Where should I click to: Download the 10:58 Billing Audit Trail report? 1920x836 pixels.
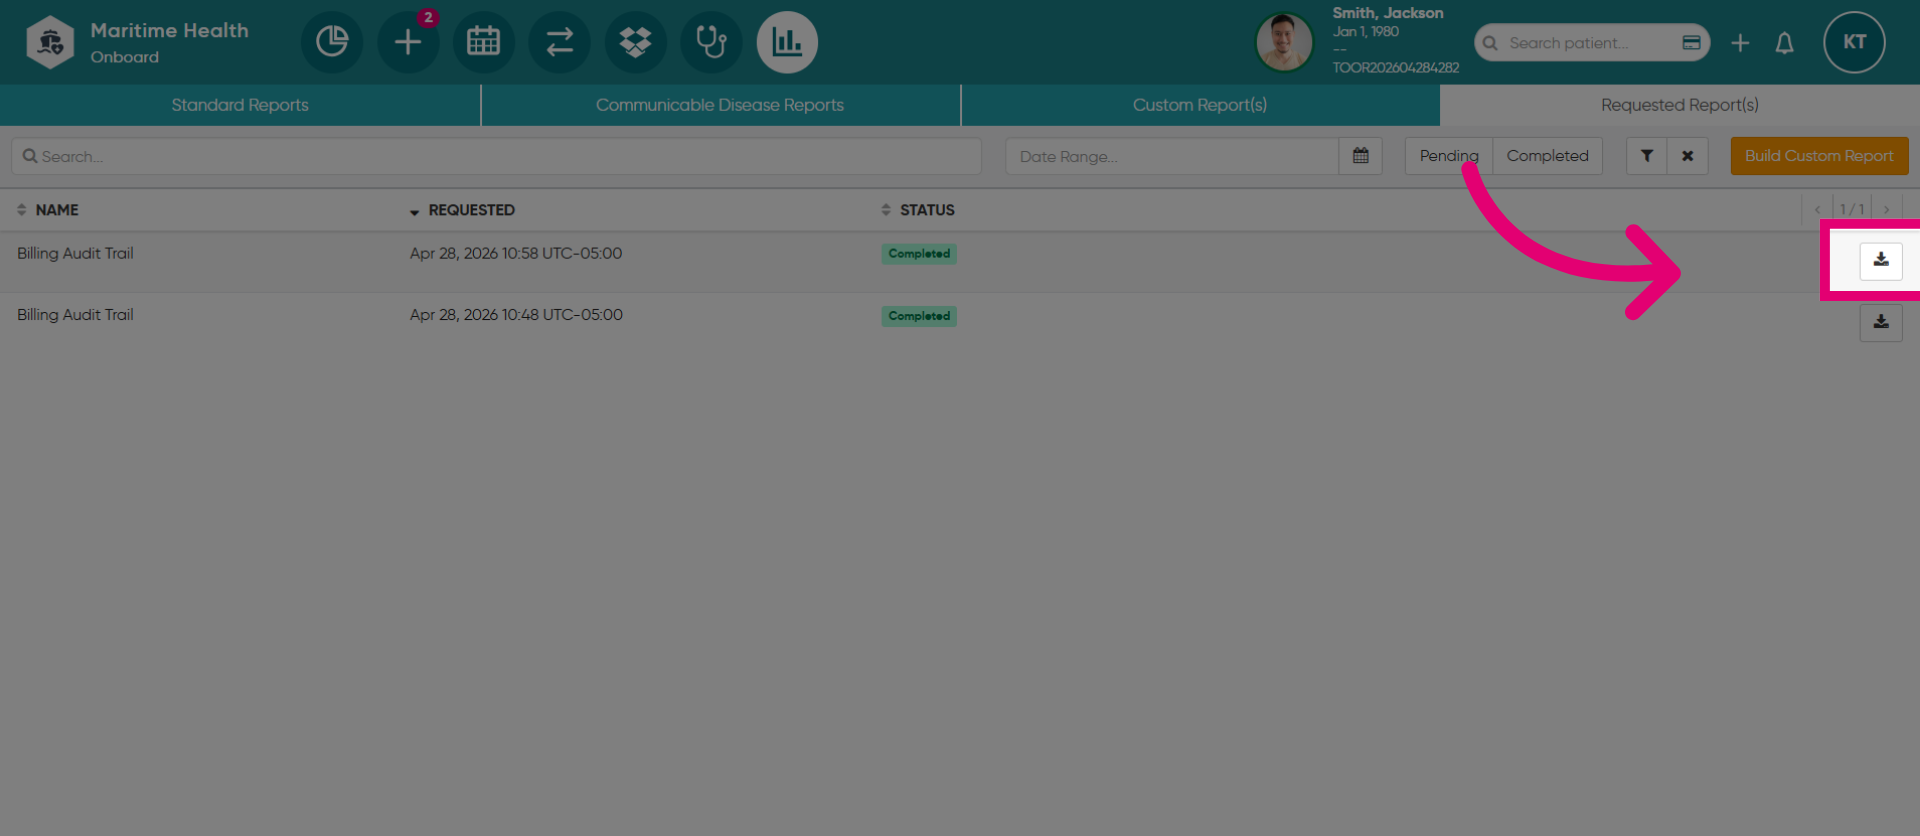pos(1881,261)
